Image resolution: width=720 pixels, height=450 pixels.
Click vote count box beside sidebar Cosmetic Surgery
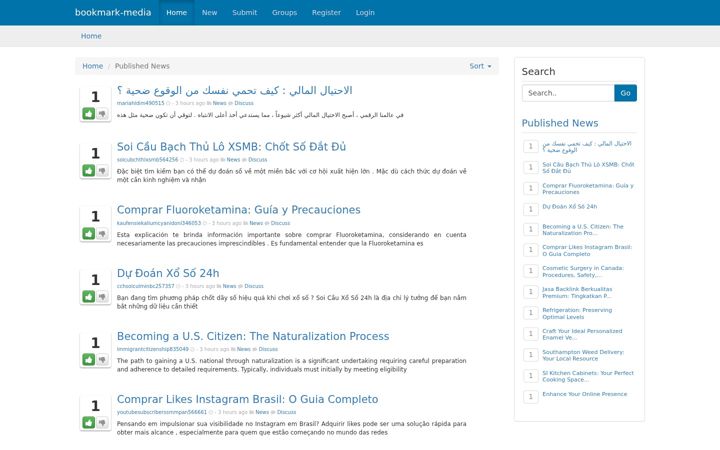coord(530,271)
